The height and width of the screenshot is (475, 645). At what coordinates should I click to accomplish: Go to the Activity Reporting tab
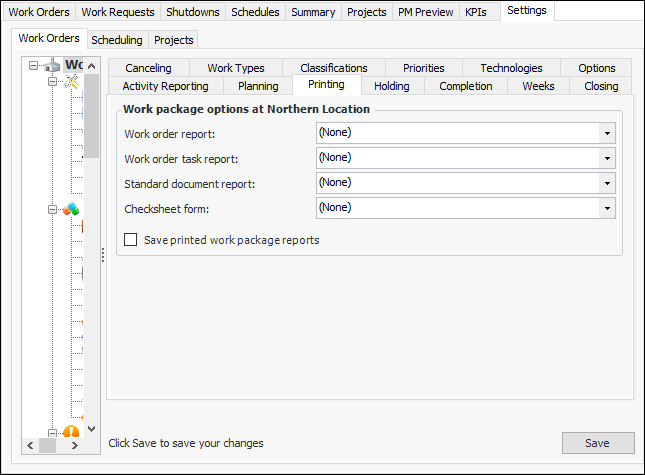165,86
